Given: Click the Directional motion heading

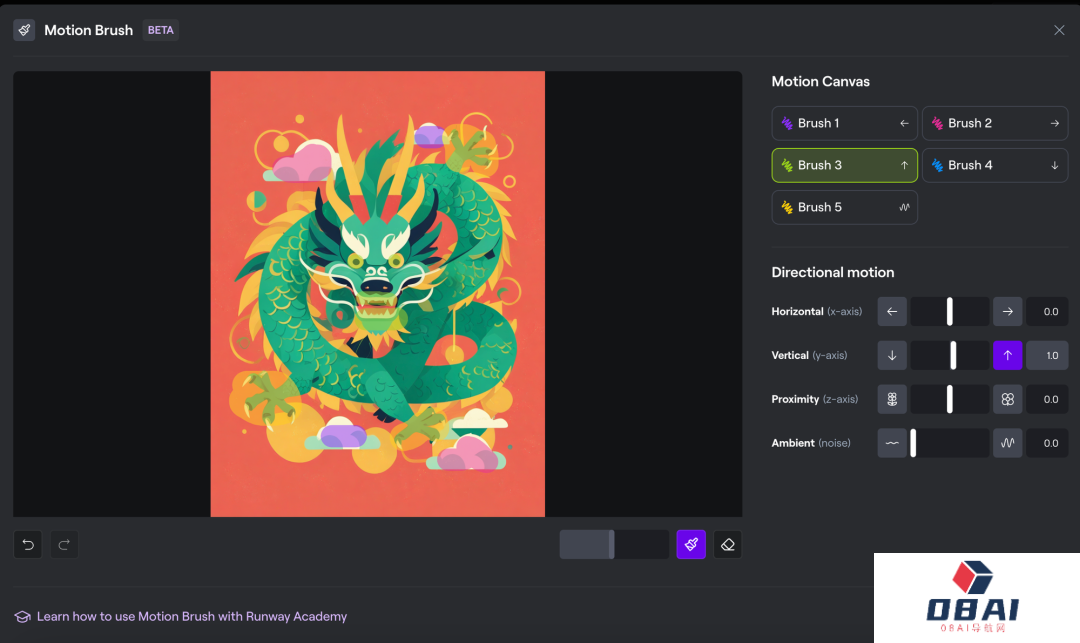Looking at the screenshot, I should point(833,272).
